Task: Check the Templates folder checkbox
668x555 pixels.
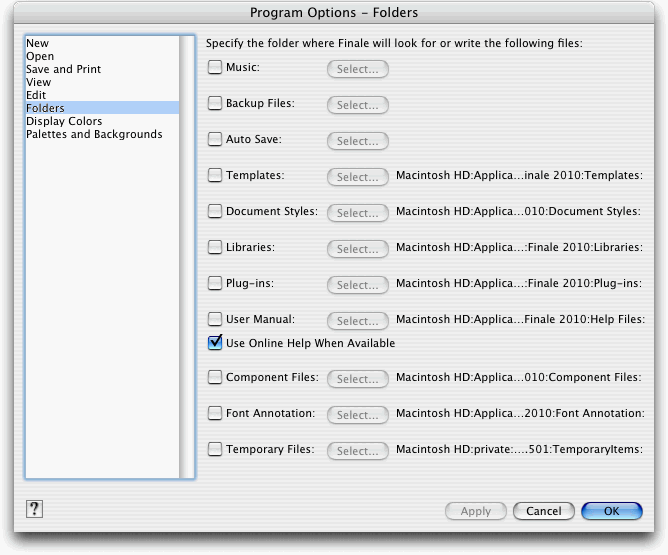Action: (x=215, y=175)
